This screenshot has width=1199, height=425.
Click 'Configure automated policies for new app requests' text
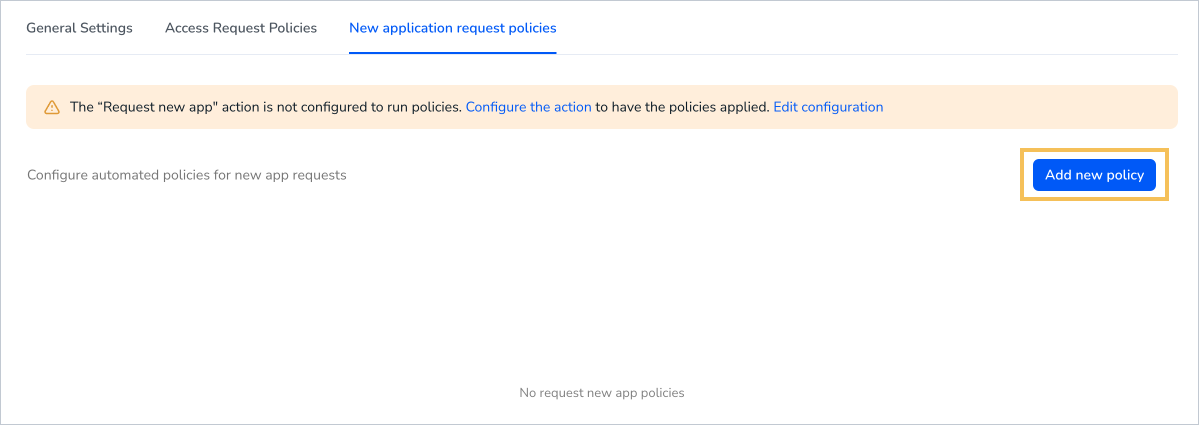[187, 175]
